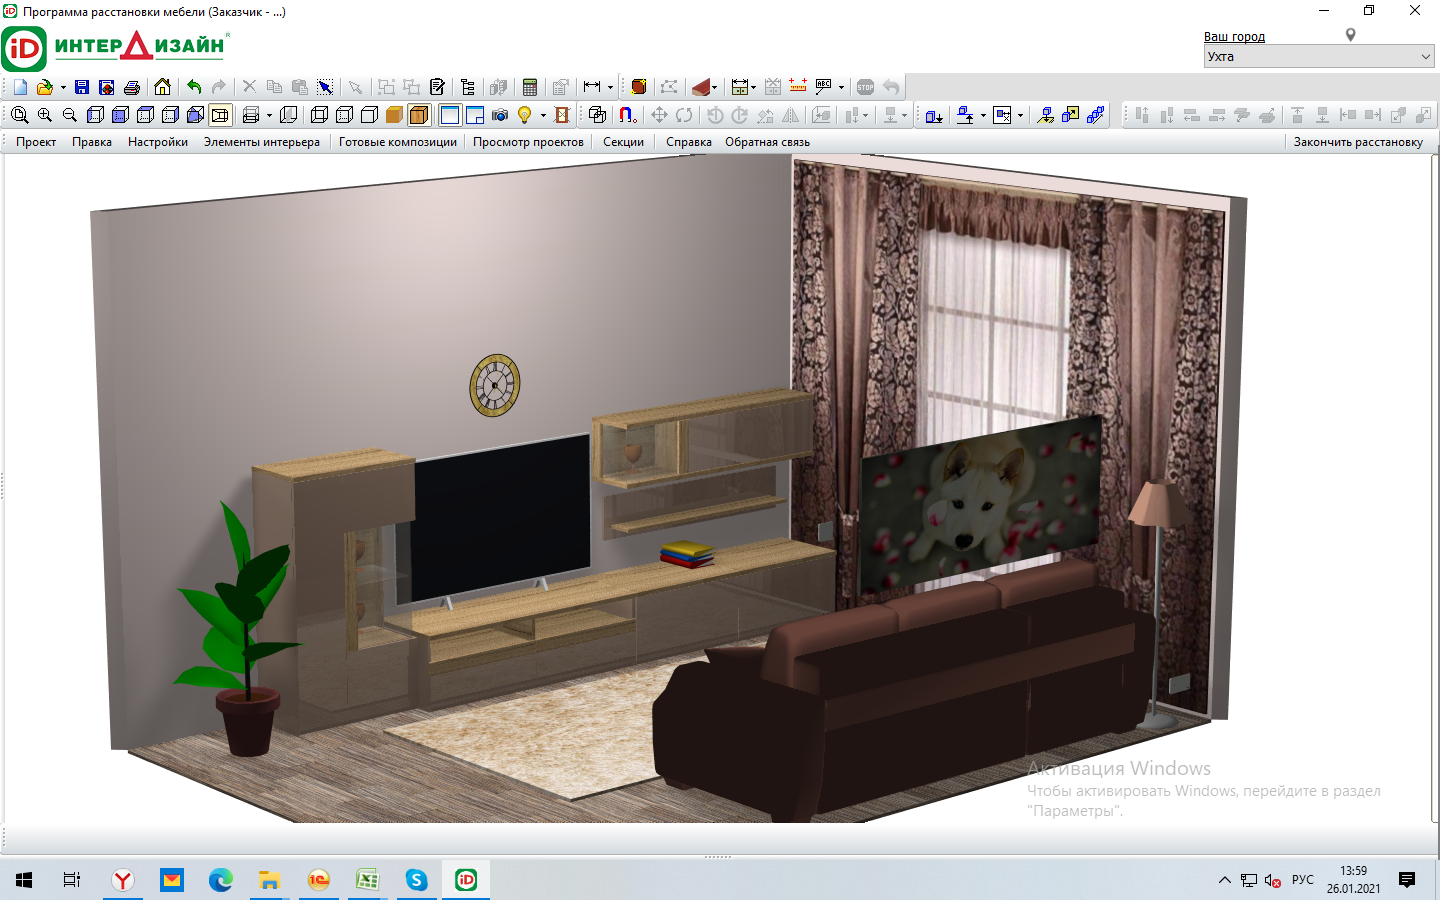Image resolution: width=1440 pixels, height=900 pixels.
Task: Switch to plain white cube render mode
Action: 369,115
